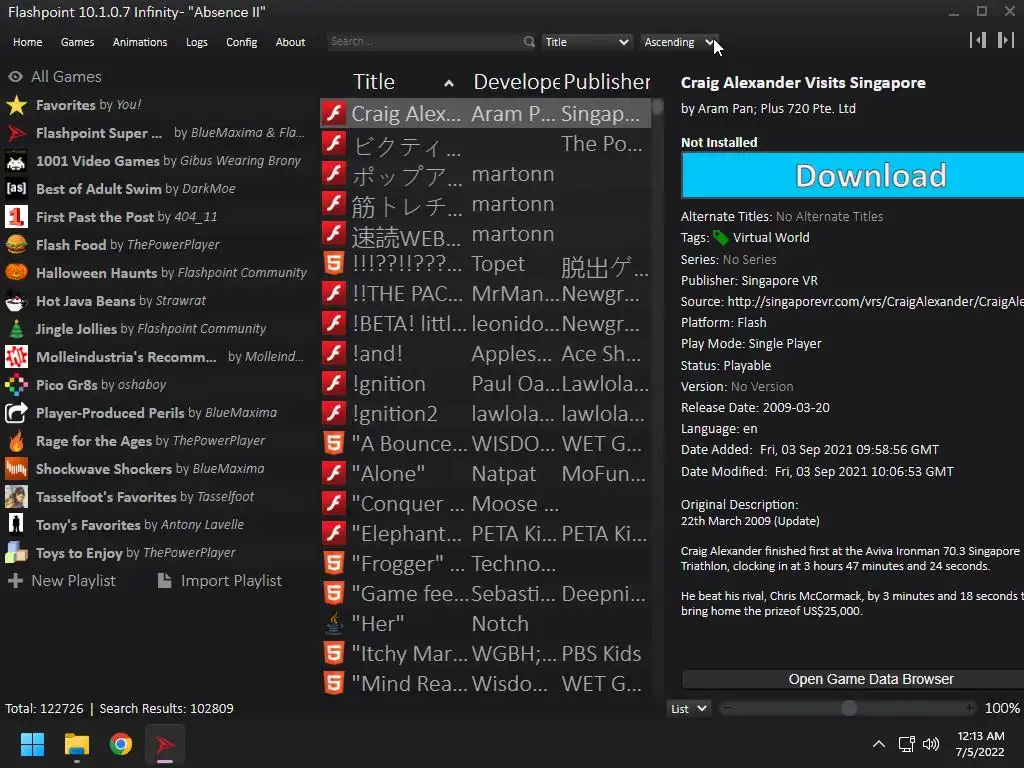The image size is (1024, 768).
Task: Click the Flashpoint Super playlist red arrow icon
Action: [16, 133]
